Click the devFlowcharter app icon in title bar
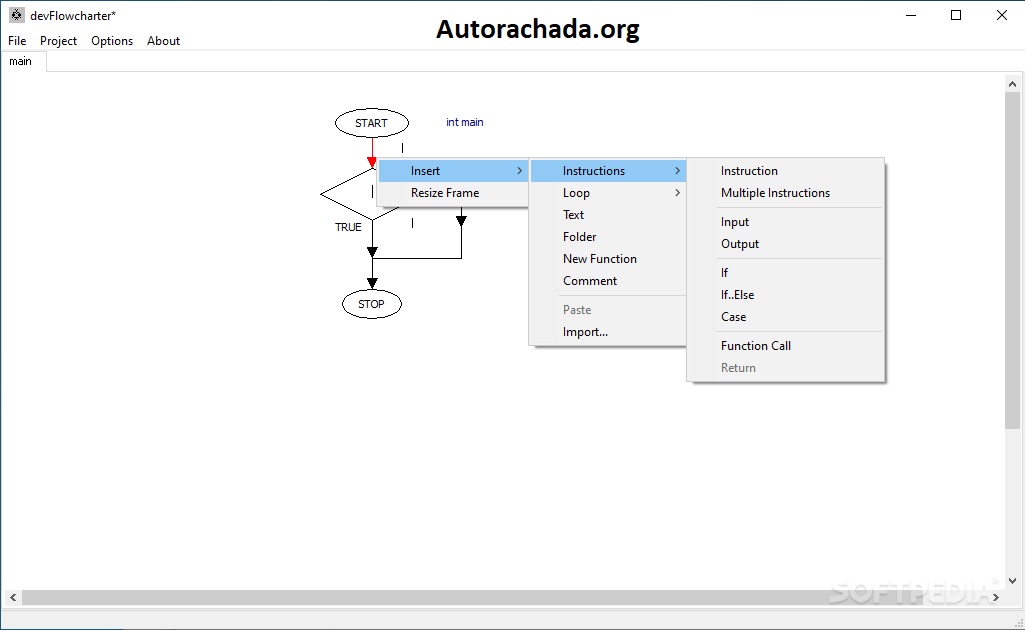This screenshot has height=630, width=1025. tap(17, 15)
